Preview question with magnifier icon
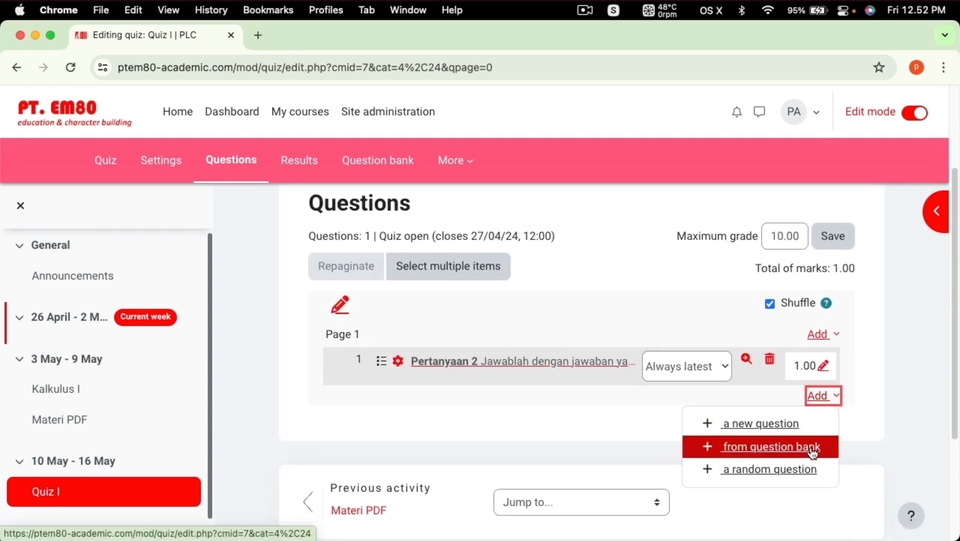 click(746, 359)
